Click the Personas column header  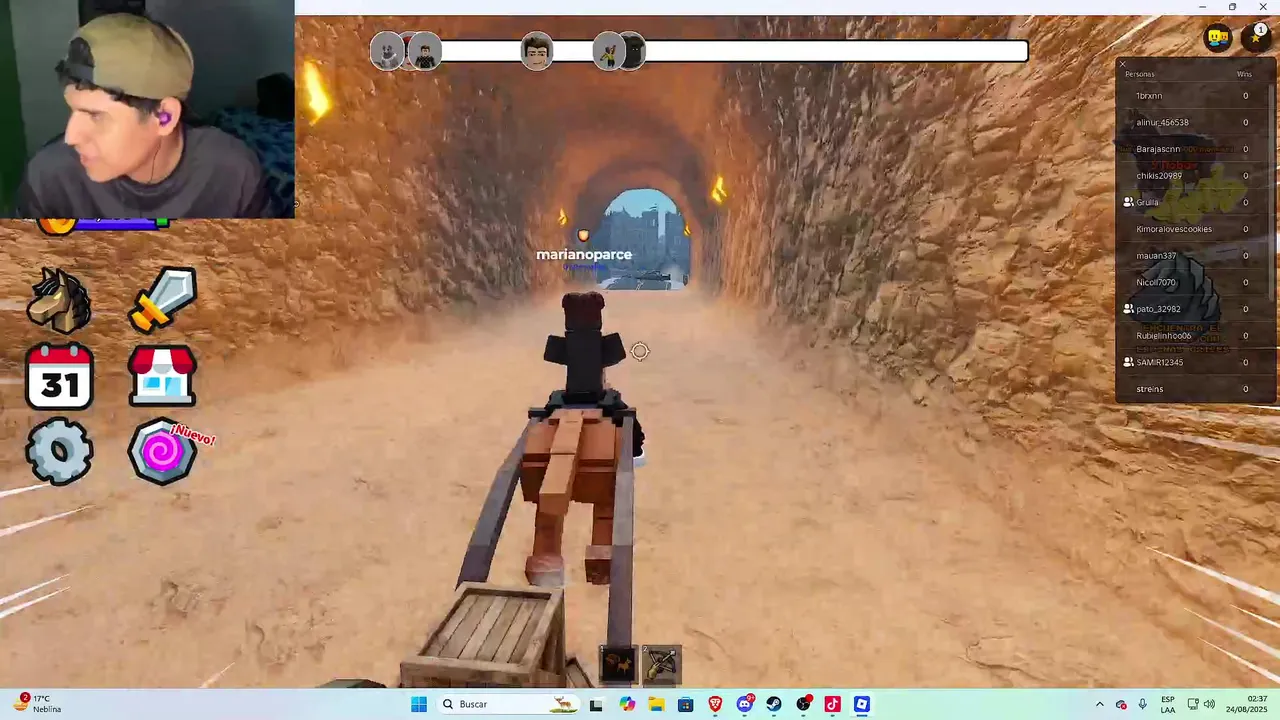pyautogui.click(x=1139, y=74)
